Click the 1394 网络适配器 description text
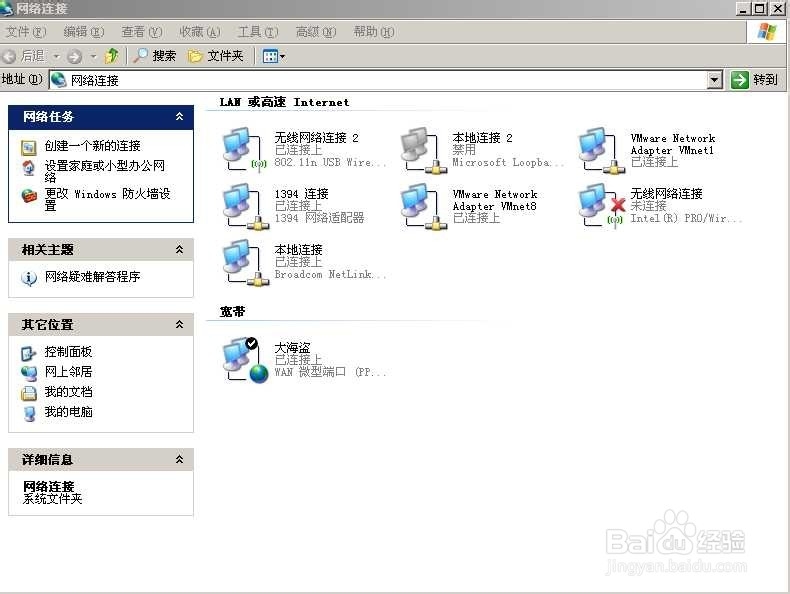 click(319, 218)
